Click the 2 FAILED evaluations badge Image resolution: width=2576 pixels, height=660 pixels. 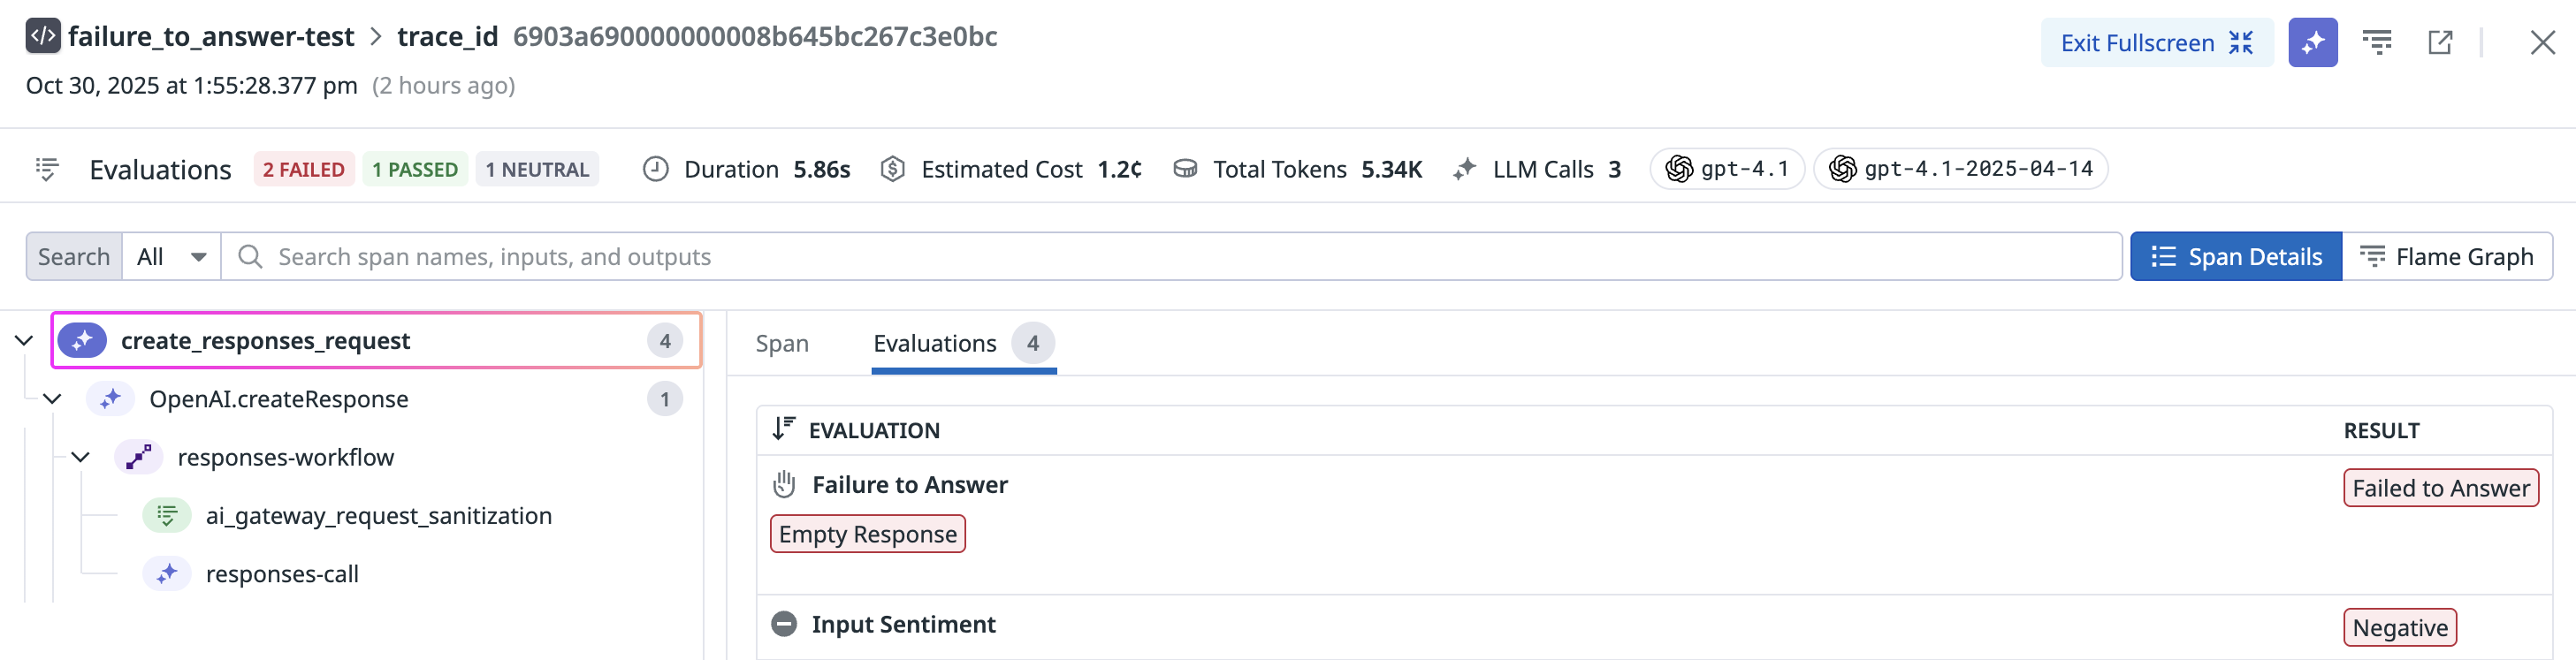303,170
